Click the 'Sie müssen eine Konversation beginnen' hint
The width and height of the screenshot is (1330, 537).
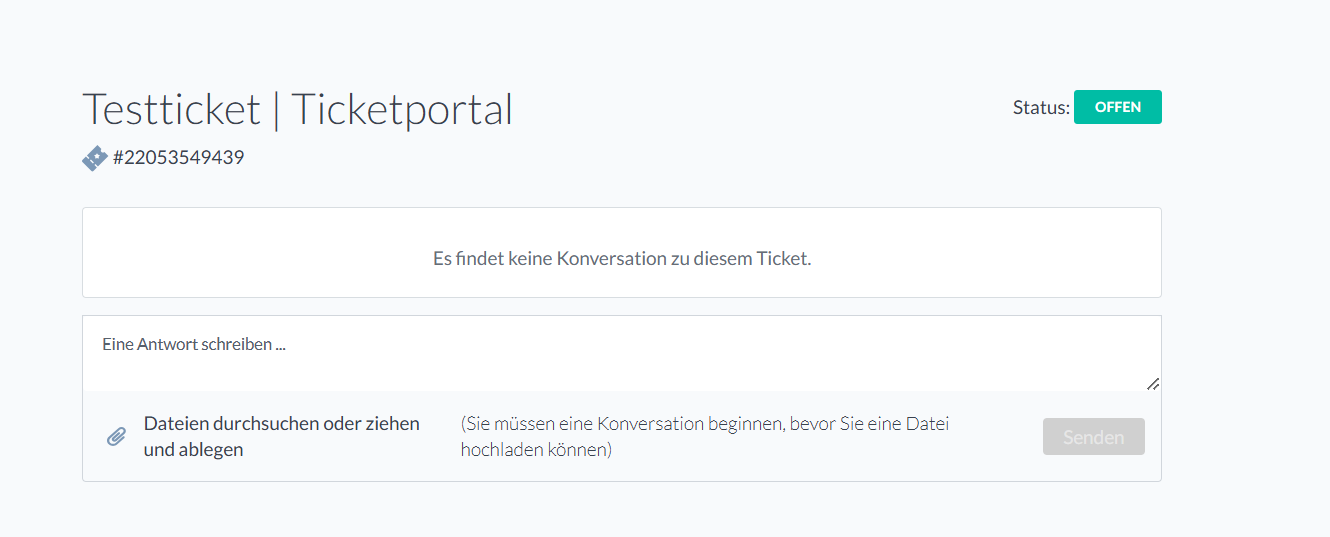point(704,423)
